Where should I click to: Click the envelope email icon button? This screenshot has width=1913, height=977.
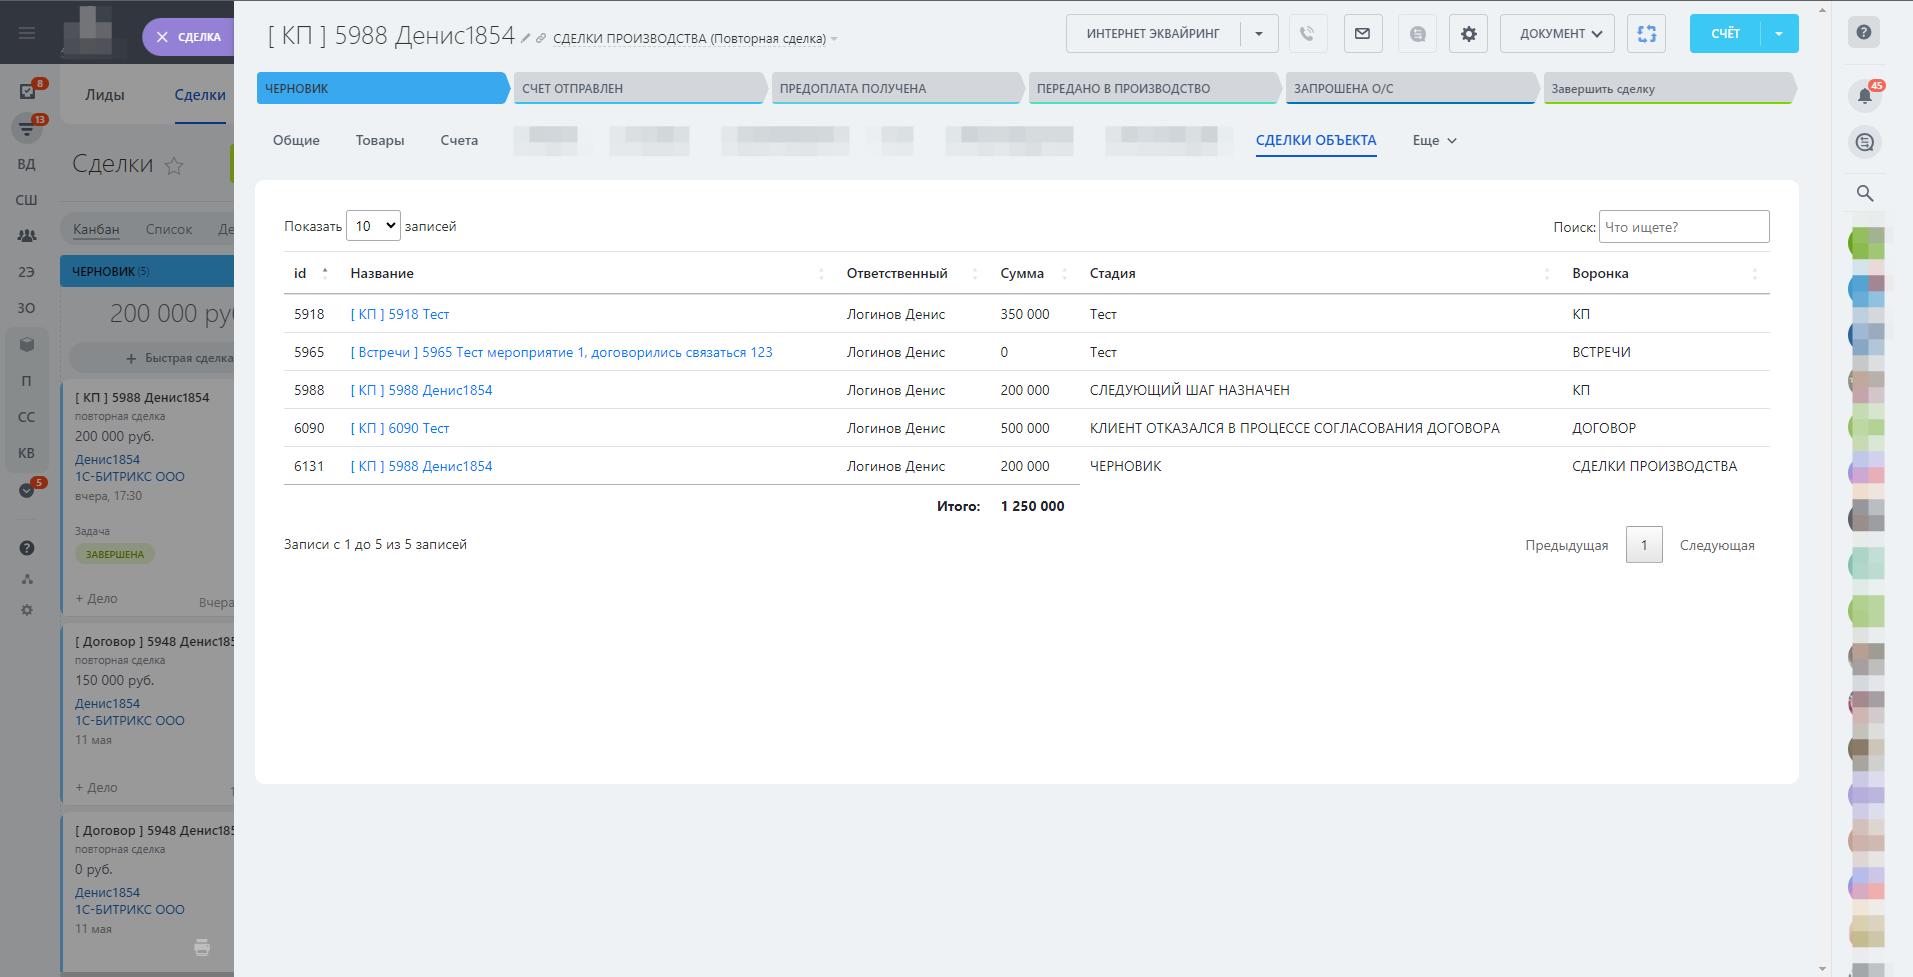[x=1362, y=33]
